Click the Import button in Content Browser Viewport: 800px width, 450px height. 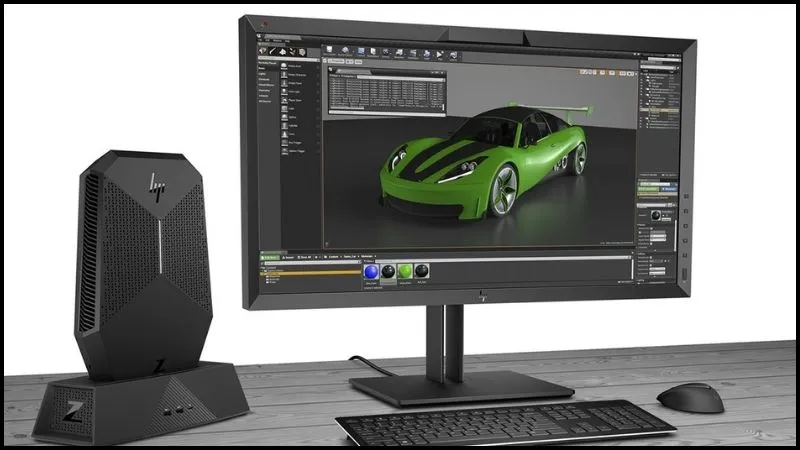tap(291, 258)
